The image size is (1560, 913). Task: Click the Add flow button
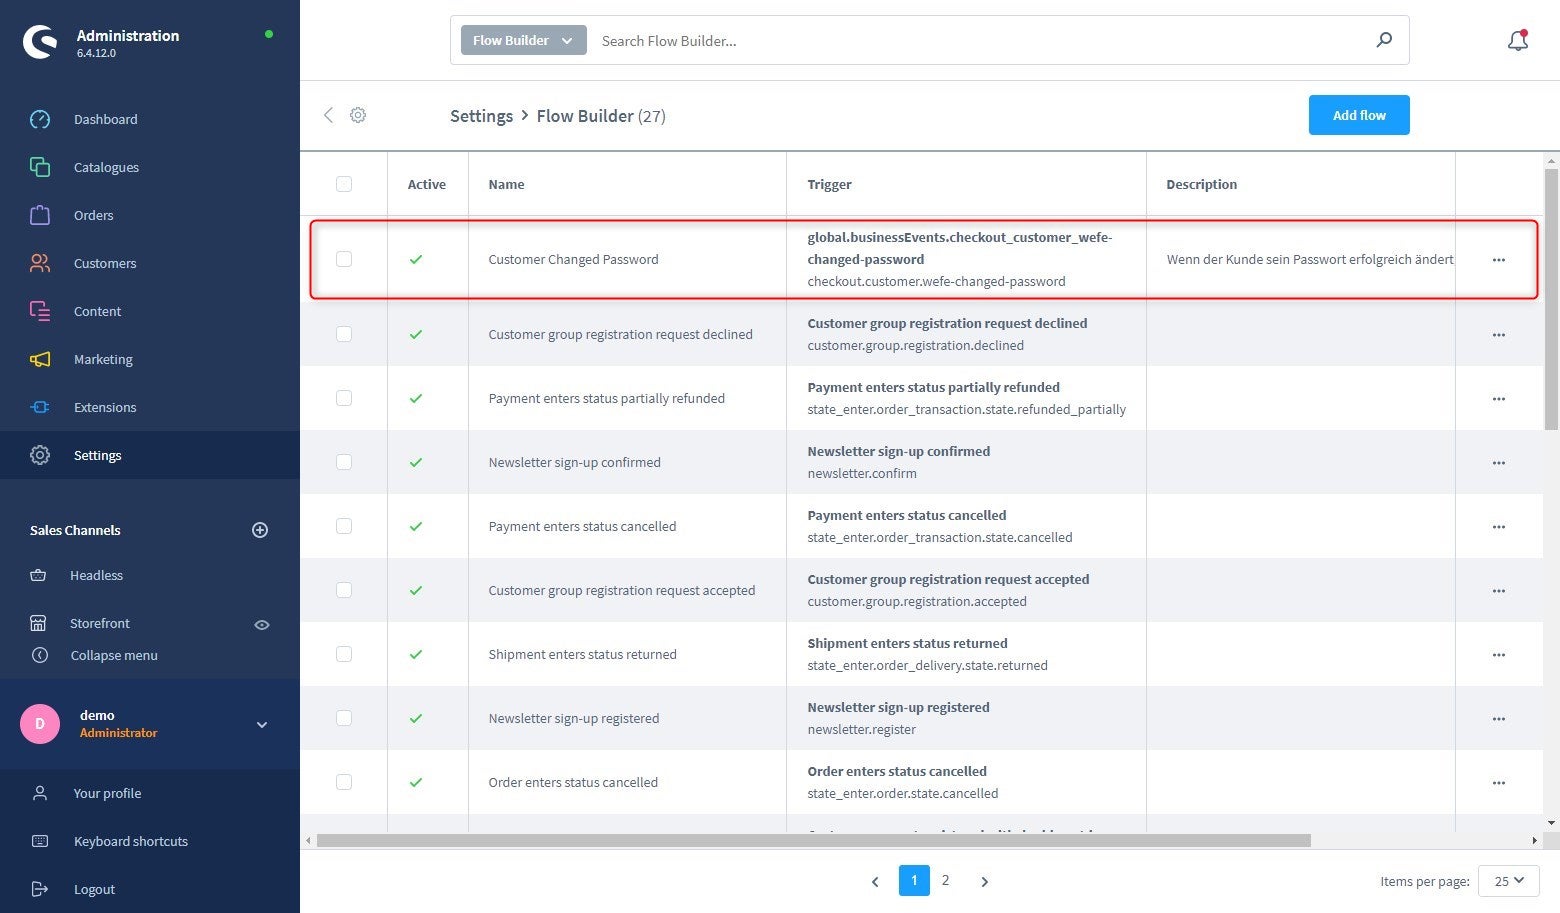click(1359, 115)
